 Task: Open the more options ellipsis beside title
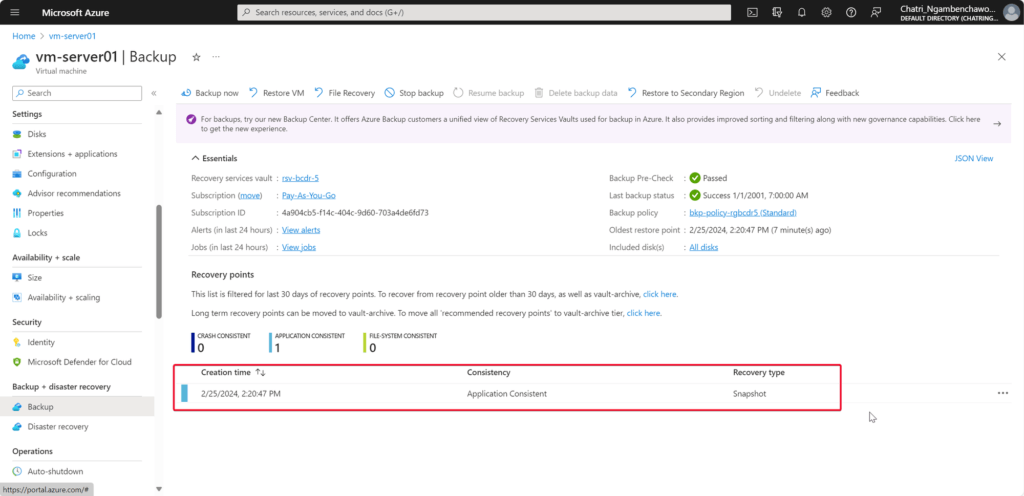216,57
